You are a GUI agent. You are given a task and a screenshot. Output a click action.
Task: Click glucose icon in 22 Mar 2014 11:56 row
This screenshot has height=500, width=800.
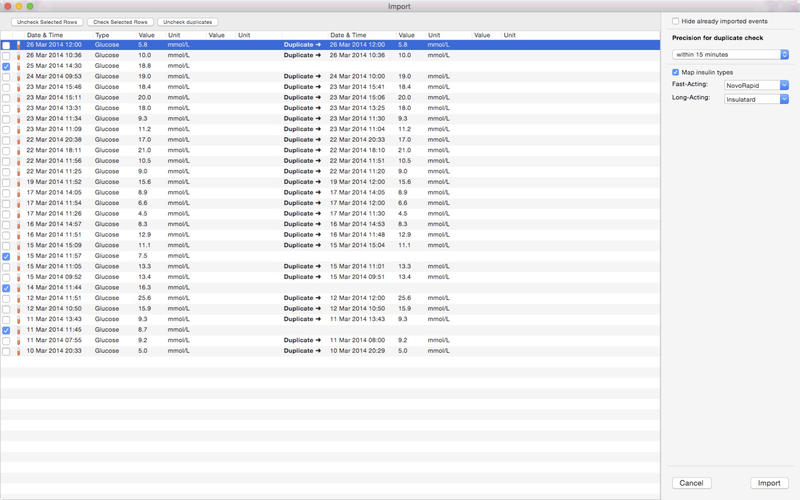[18, 161]
